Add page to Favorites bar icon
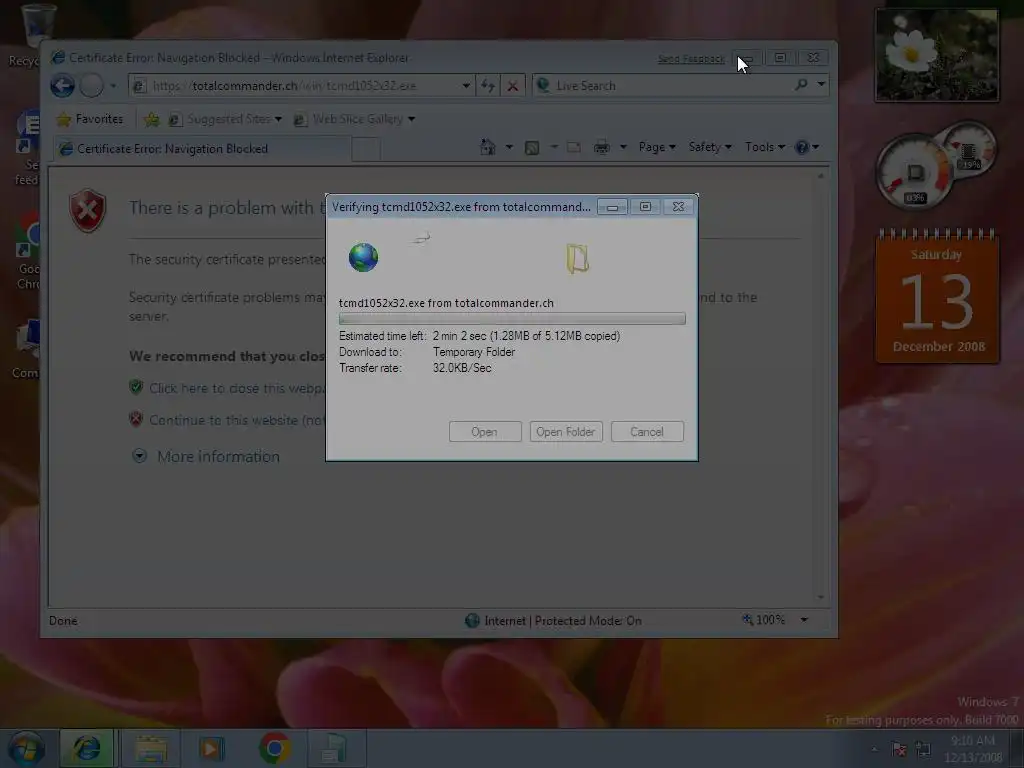 click(152, 119)
